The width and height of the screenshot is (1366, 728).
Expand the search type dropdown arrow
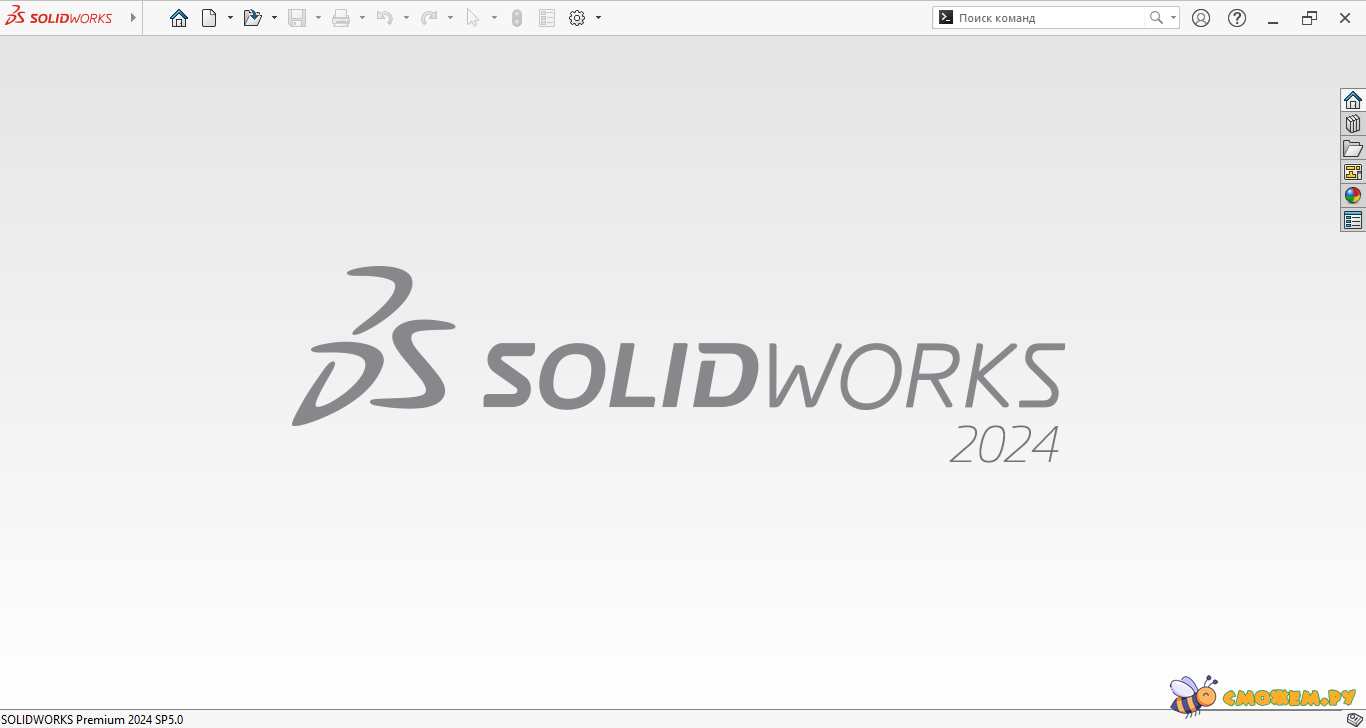tap(1173, 18)
